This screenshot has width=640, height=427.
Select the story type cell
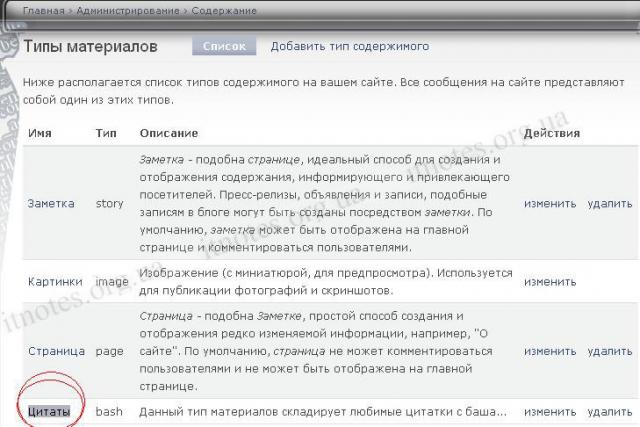coord(109,203)
